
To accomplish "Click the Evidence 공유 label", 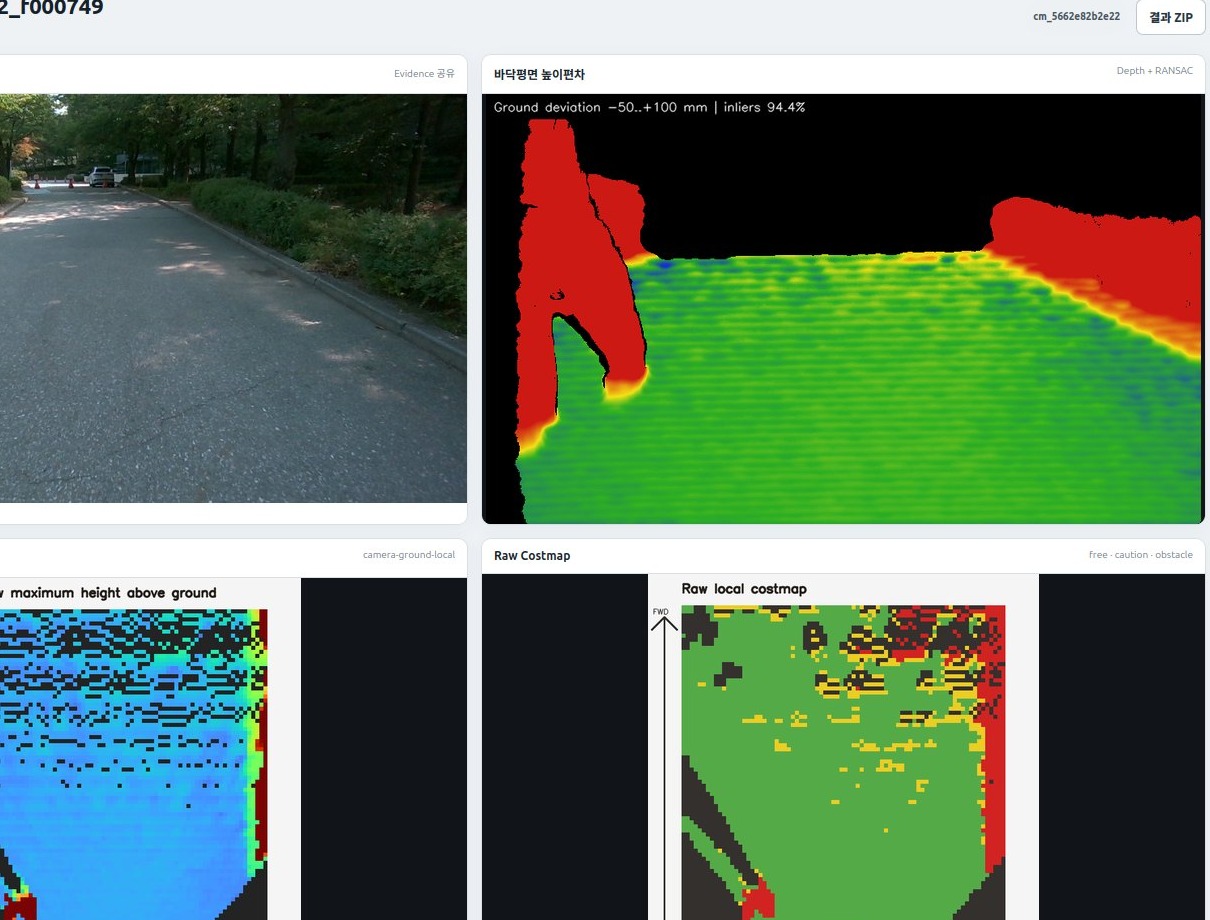I will [424, 74].
